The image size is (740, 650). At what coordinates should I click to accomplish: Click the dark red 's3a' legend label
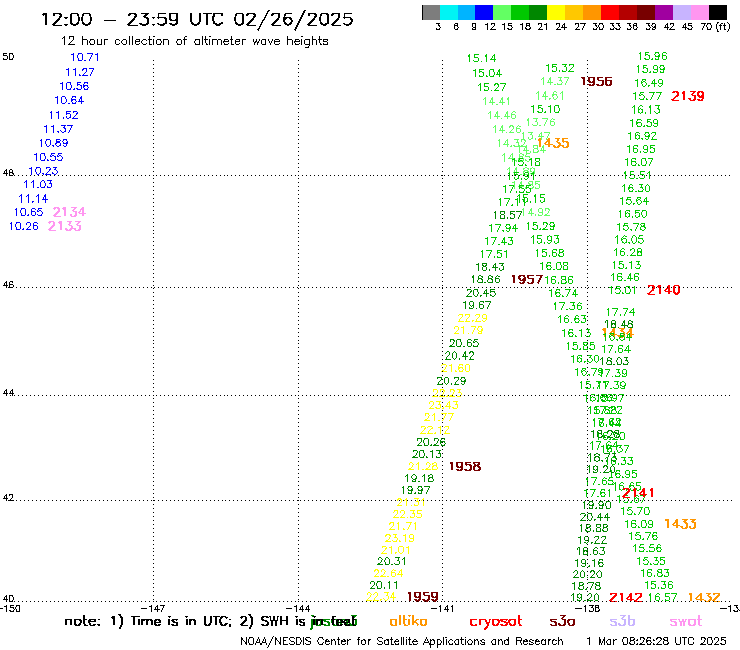coord(562,621)
